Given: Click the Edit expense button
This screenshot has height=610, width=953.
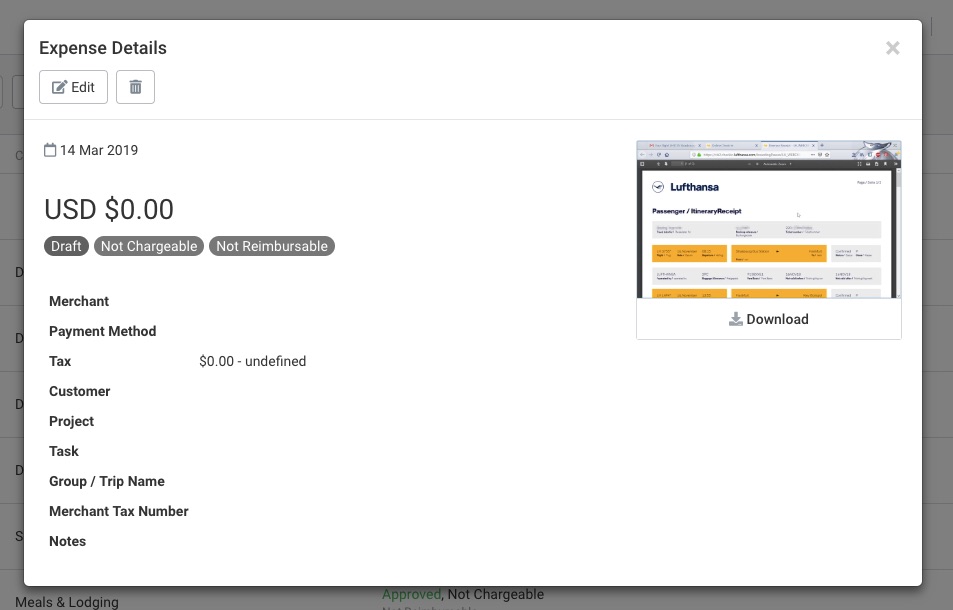Looking at the screenshot, I should 74,87.
